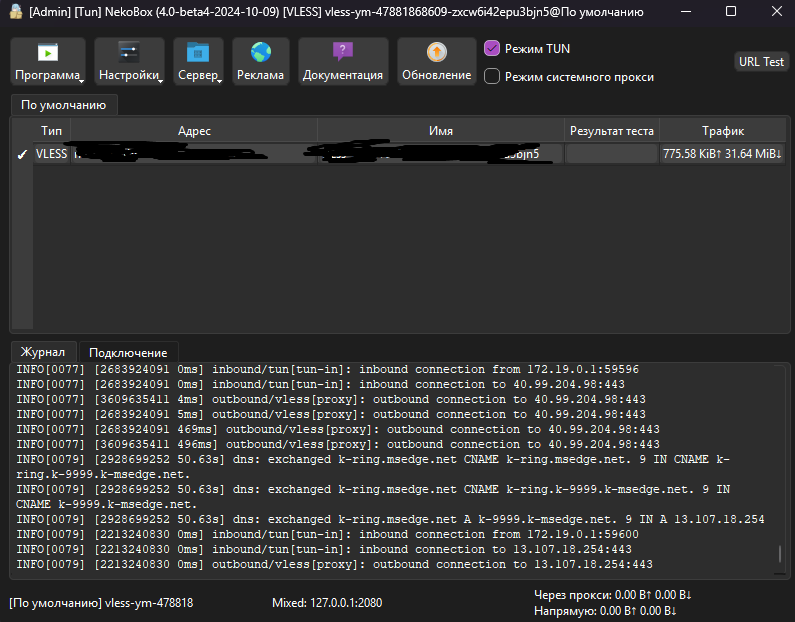Run the URL Test button
This screenshot has height=622, width=795.
[x=761, y=62]
